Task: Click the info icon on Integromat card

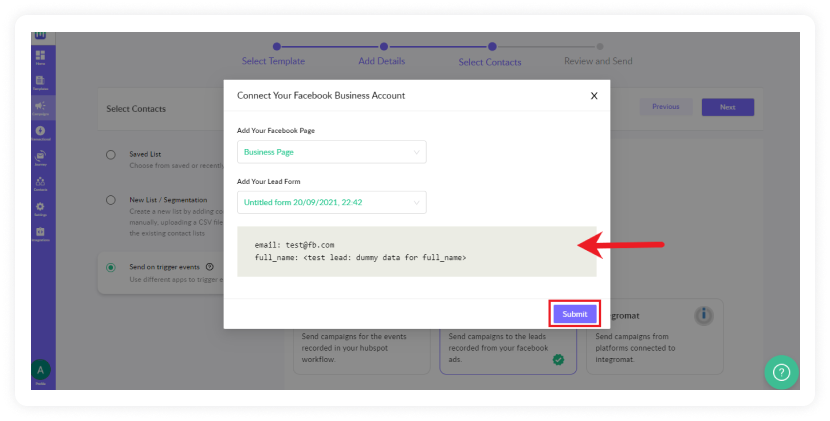Action: tap(703, 315)
